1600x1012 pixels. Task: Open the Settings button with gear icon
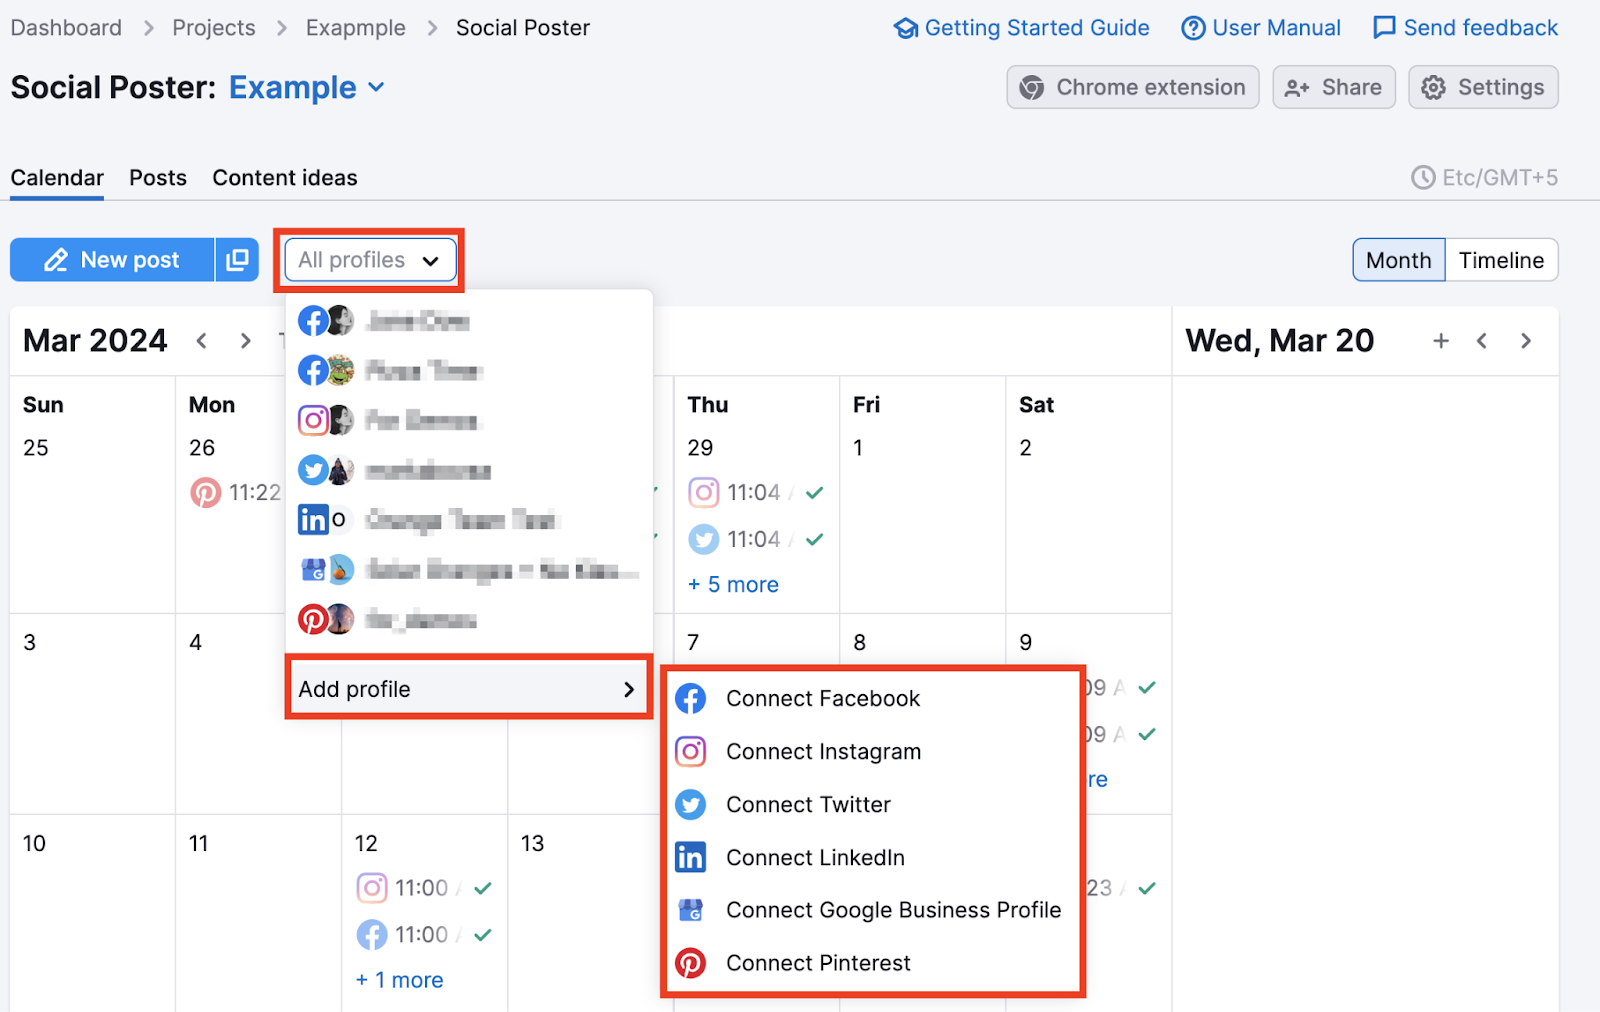(x=1483, y=88)
